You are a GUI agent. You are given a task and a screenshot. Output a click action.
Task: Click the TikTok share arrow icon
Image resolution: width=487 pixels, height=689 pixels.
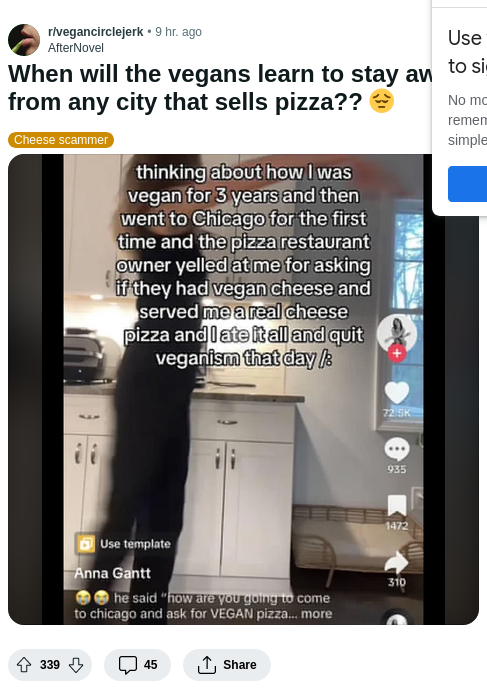(x=396, y=562)
